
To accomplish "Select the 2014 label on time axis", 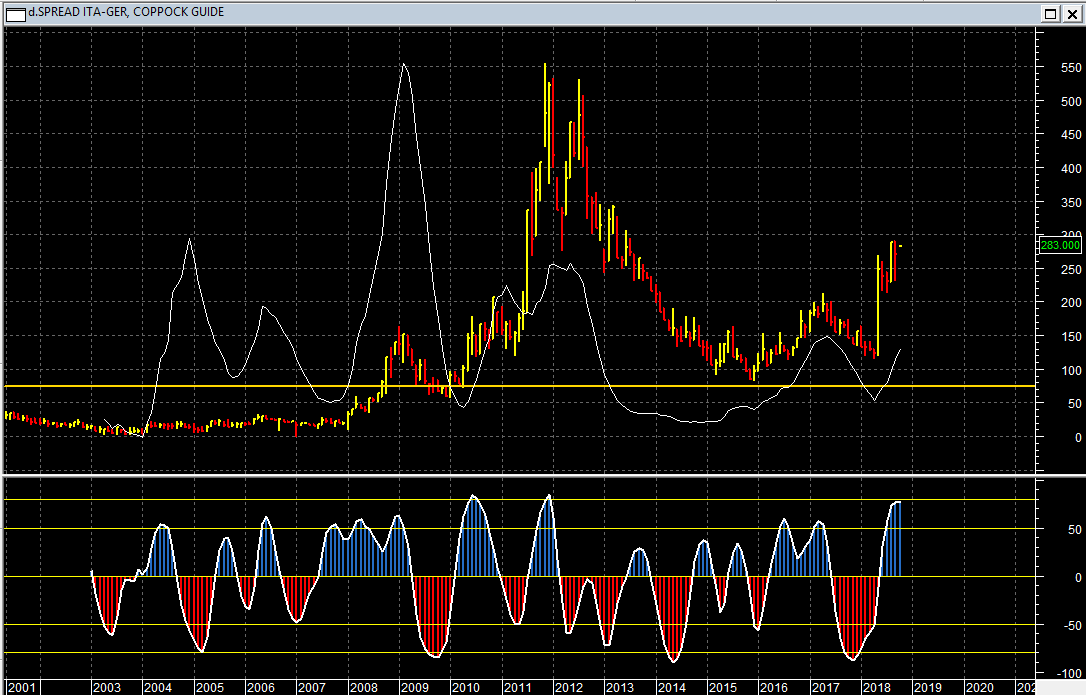I will [x=671, y=687].
